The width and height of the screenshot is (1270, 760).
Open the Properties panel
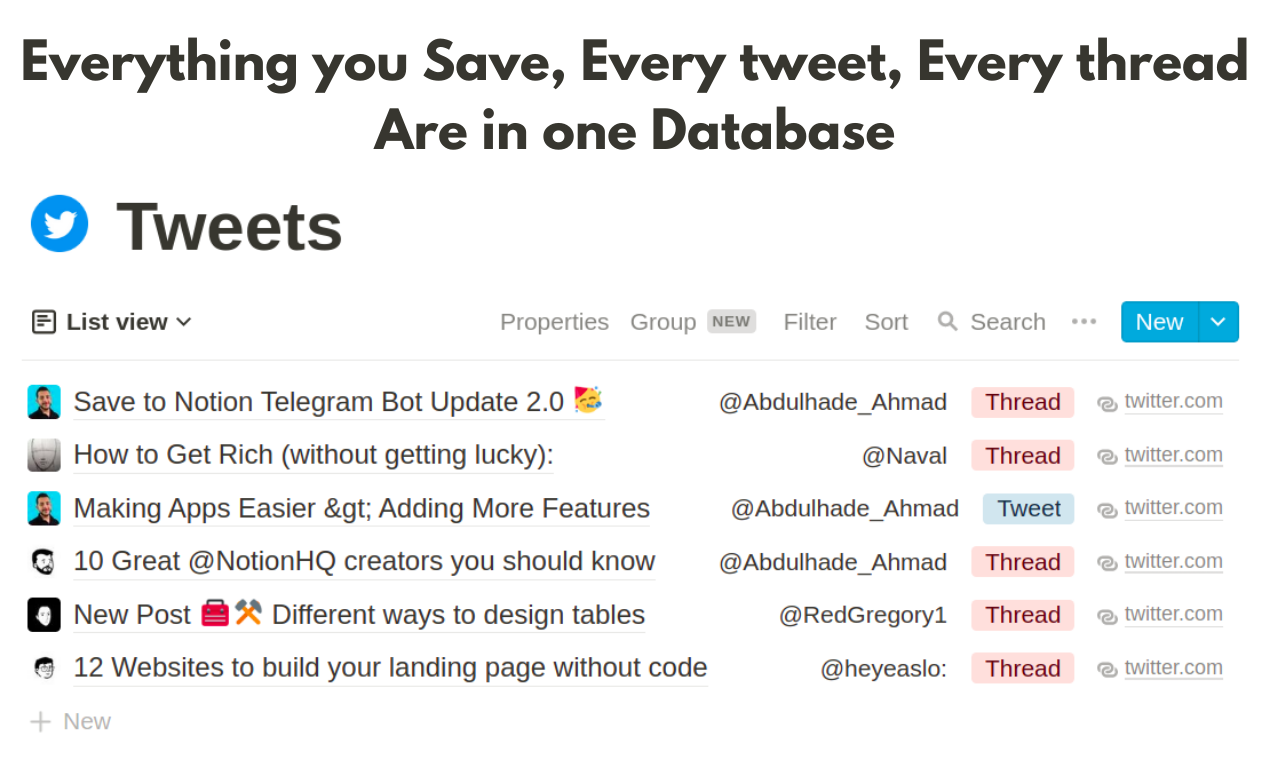[554, 321]
